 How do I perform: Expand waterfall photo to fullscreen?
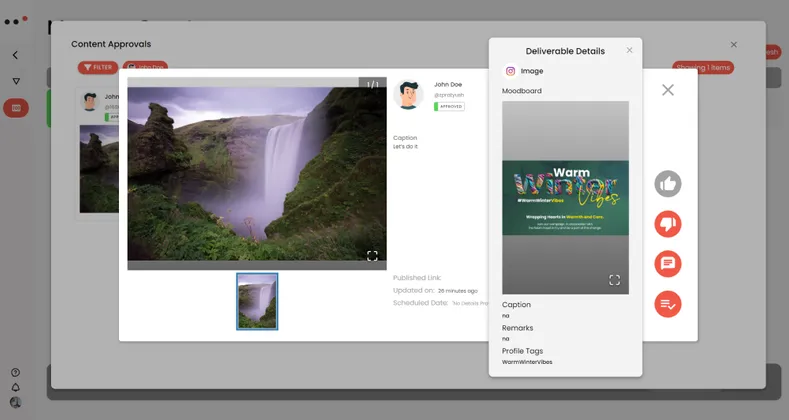pos(372,256)
